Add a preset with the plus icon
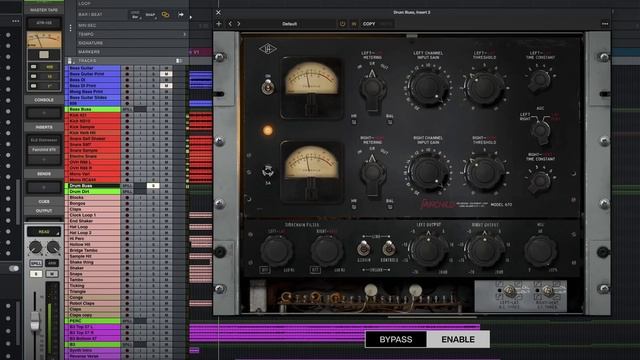This screenshot has width=640, height=360. [219, 24]
